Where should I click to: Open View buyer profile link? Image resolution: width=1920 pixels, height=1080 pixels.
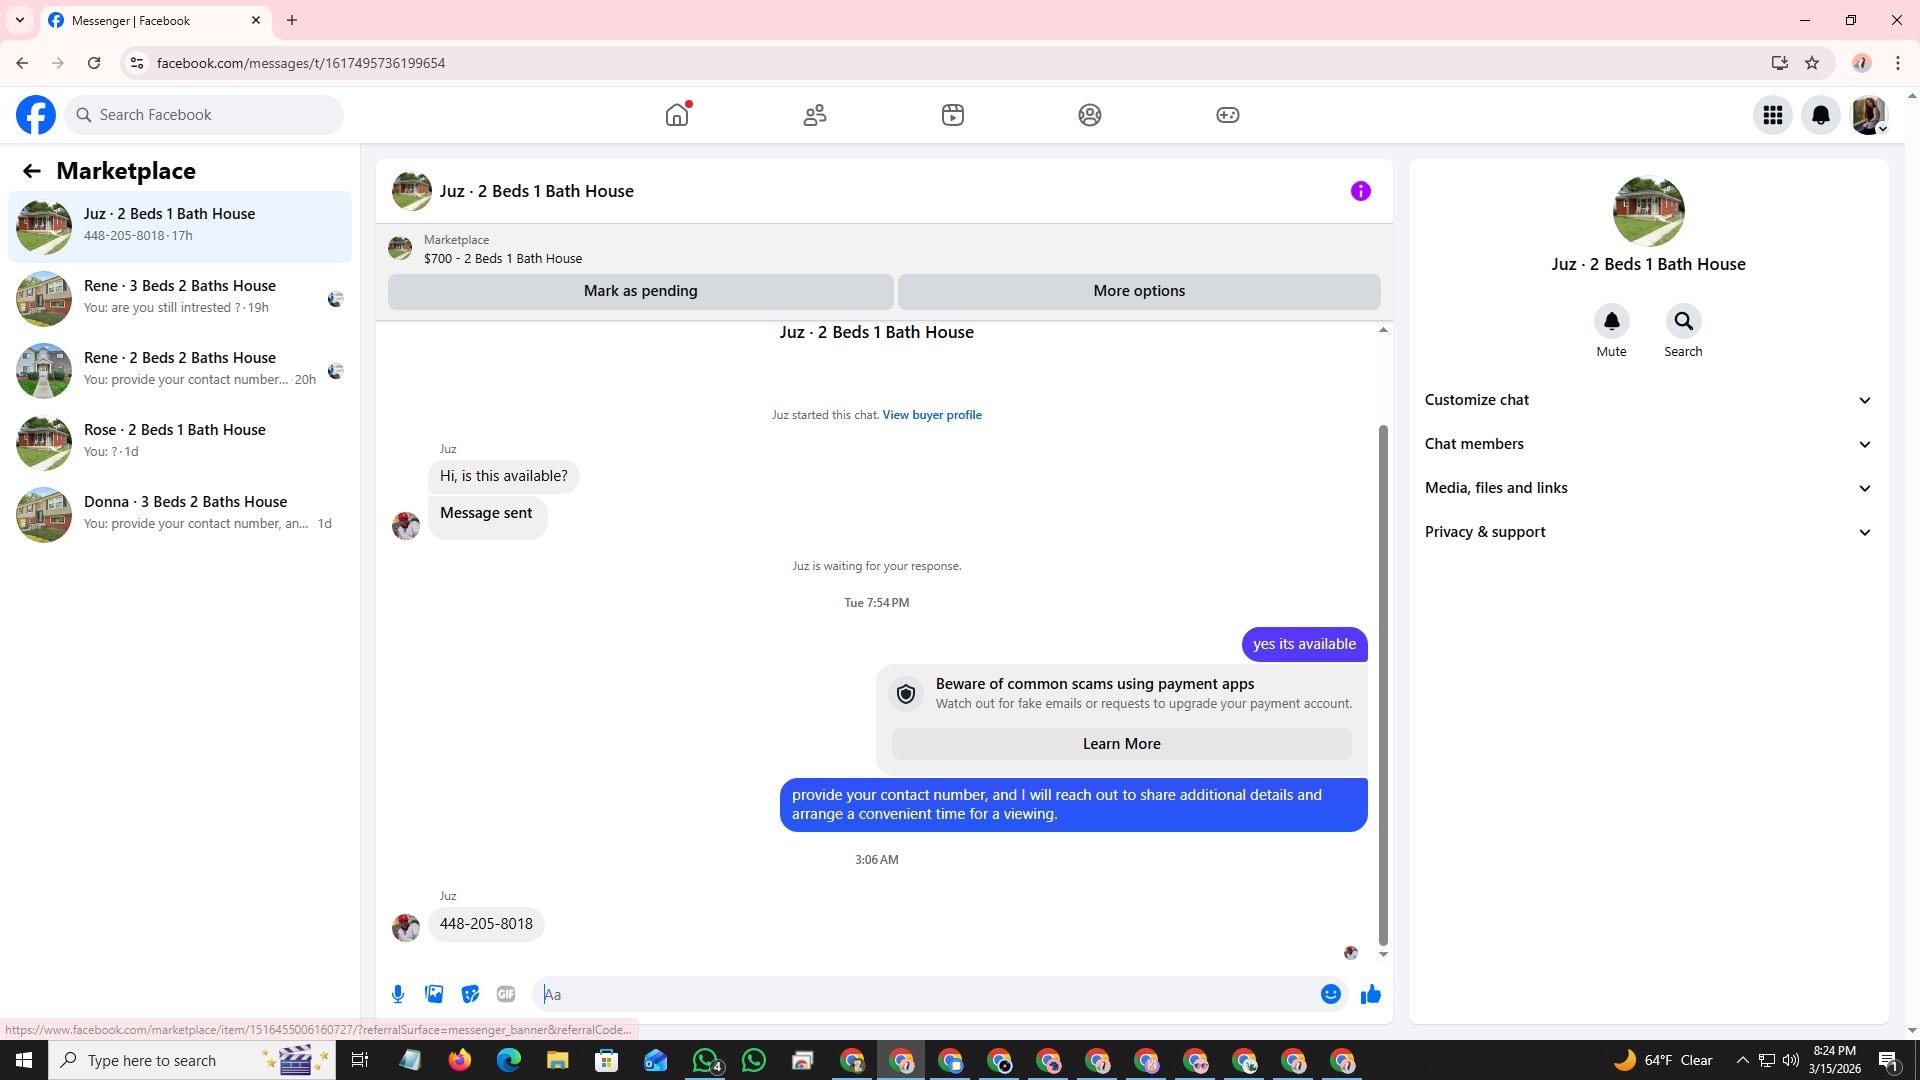coord(932,415)
